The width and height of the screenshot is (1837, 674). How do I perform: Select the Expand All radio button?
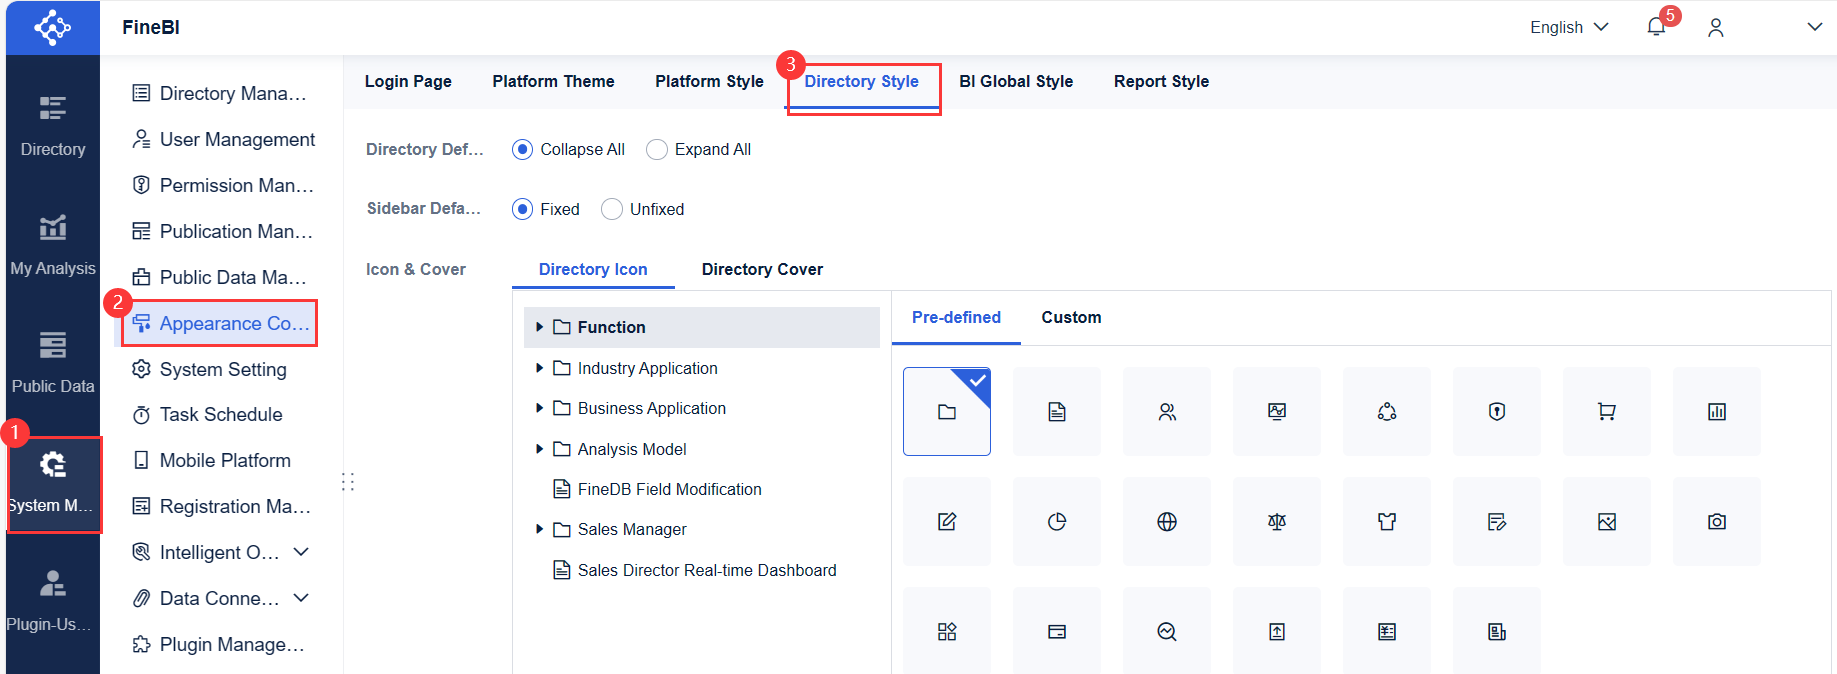click(657, 150)
